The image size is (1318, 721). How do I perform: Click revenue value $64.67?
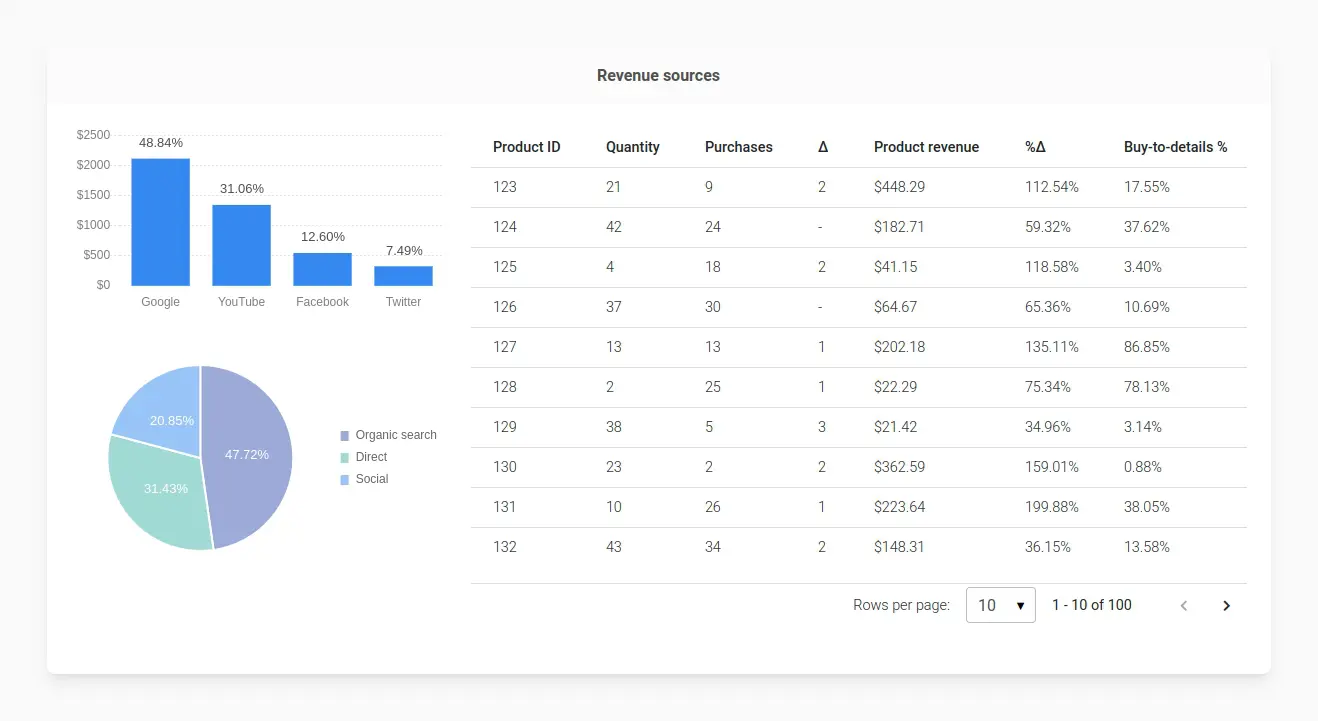pos(895,307)
